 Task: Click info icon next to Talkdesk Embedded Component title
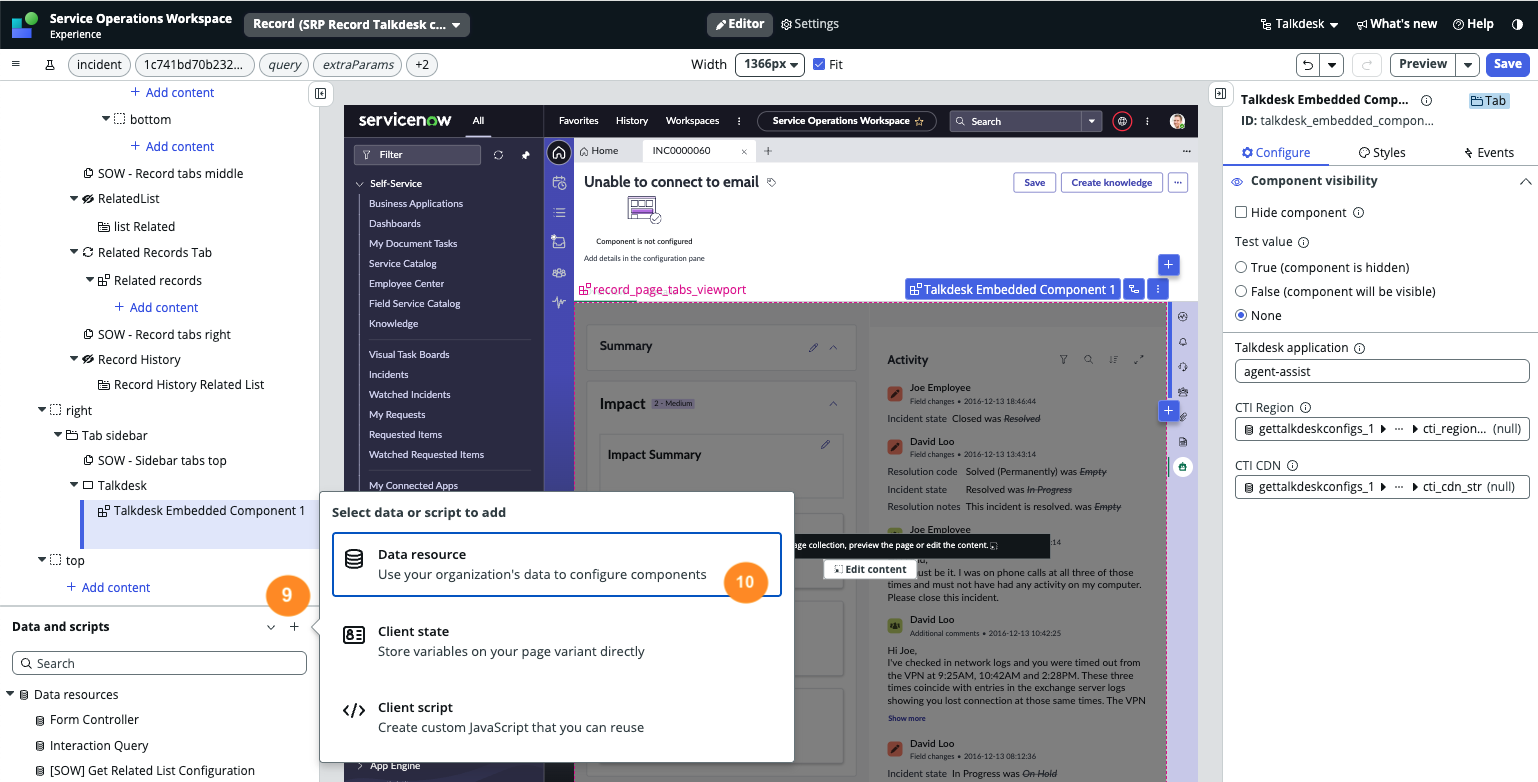1426,100
